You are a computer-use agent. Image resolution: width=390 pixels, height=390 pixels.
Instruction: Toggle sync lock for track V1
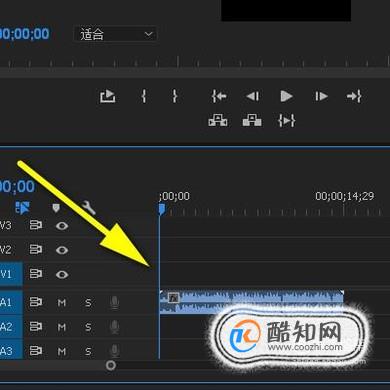point(36,274)
